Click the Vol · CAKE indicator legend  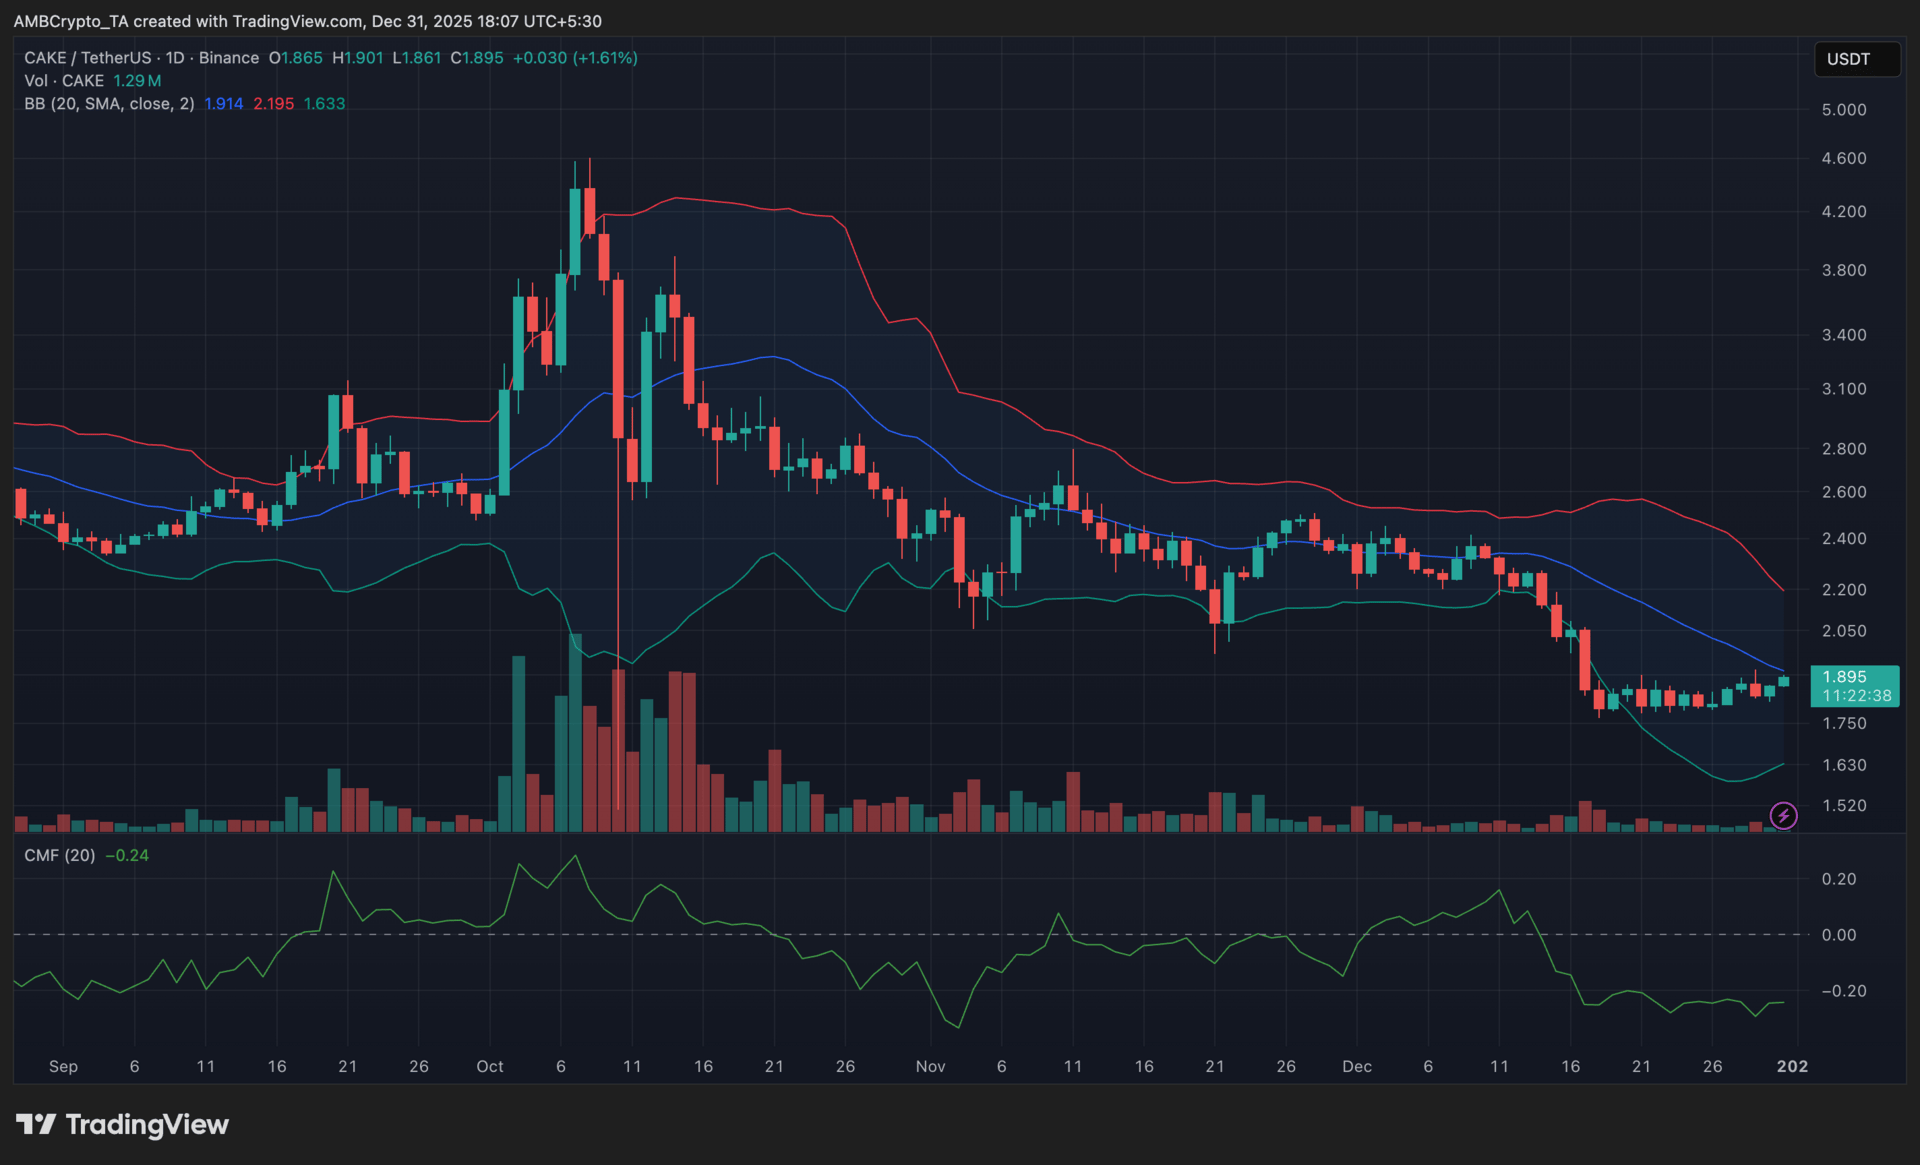coord(64,81)
